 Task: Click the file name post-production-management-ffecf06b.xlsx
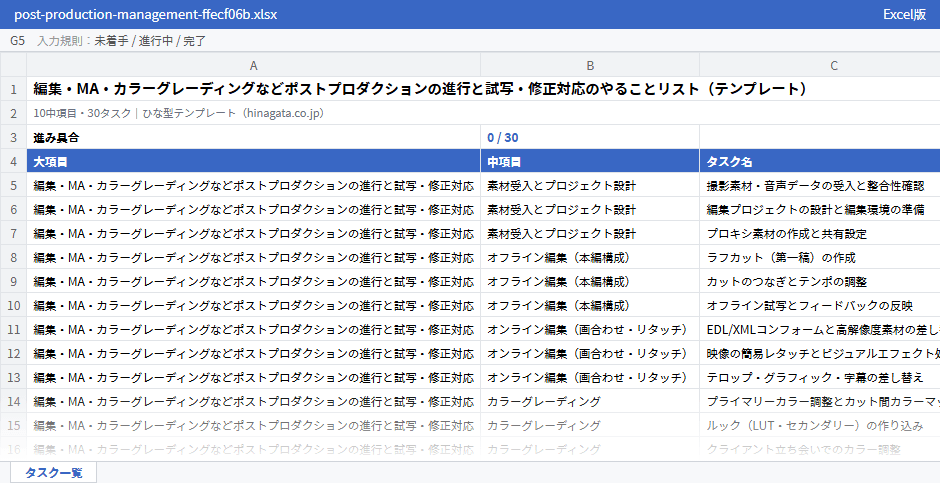(146, 14)
